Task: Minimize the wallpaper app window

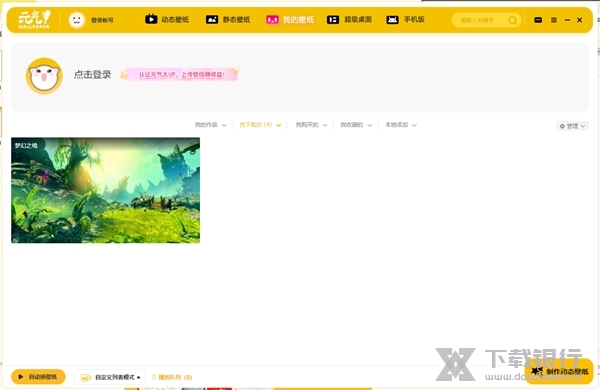Action: pyautogui.click(x=567, y=20)
